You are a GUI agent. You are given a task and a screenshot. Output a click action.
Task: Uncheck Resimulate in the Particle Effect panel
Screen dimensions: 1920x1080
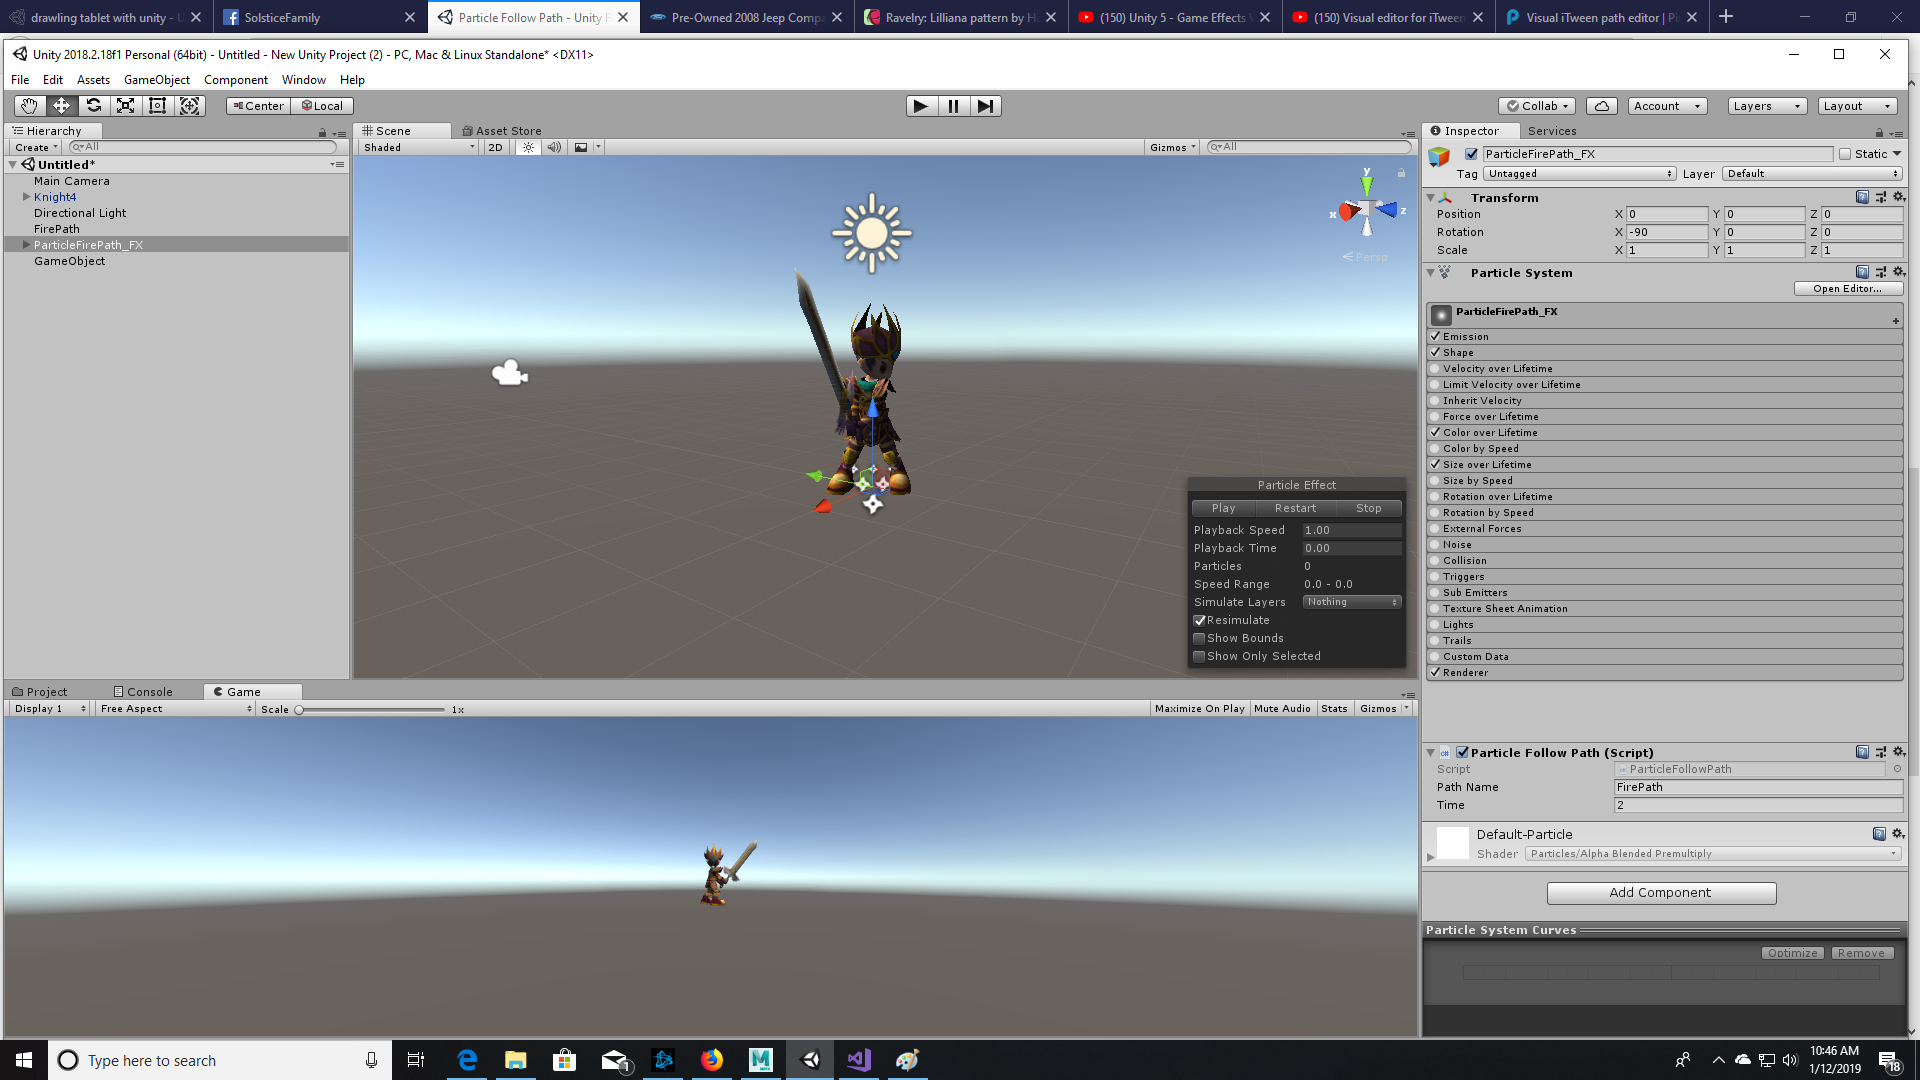1199,620
